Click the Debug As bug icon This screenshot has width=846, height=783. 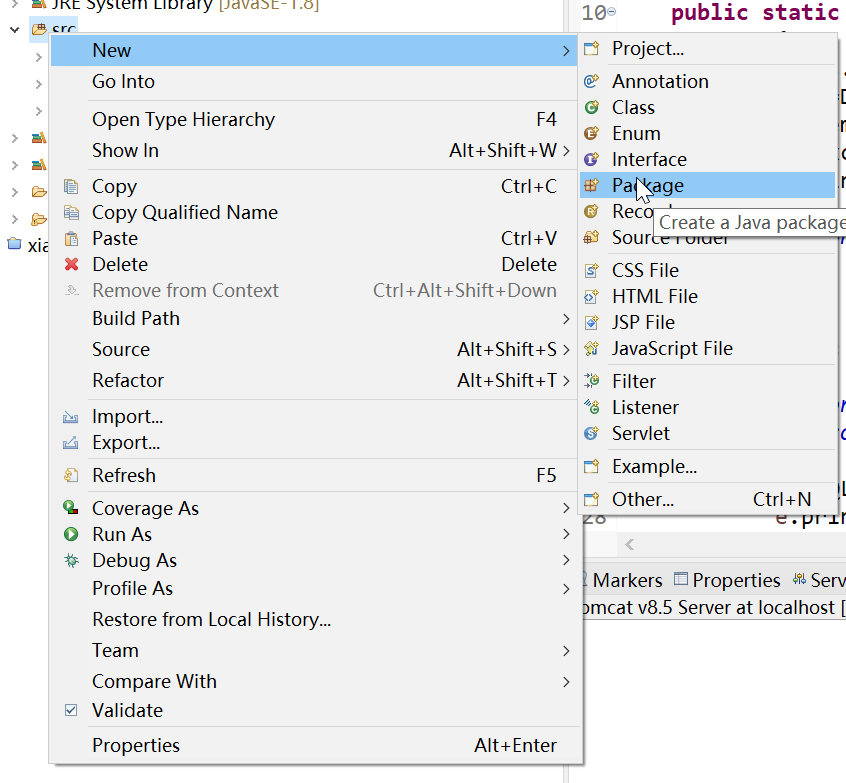pyautogui.click(x=71, y=561)
